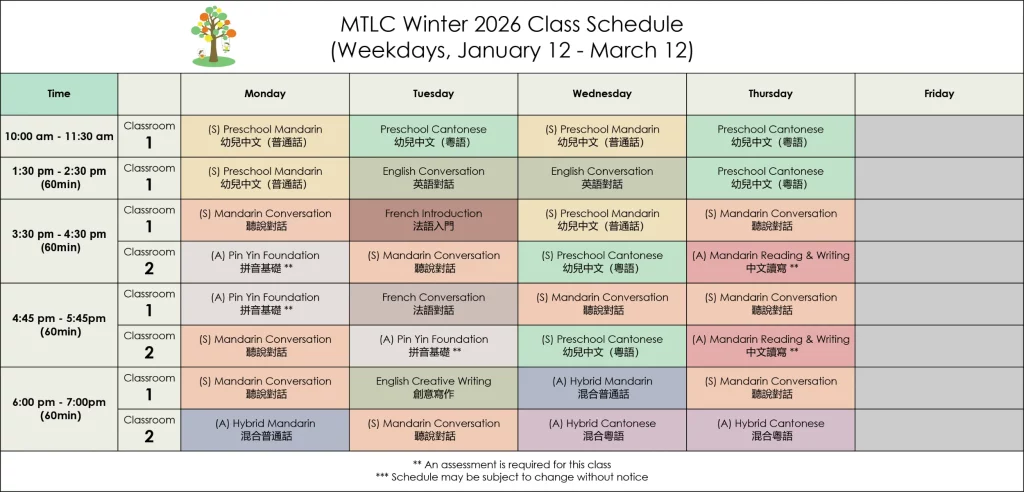The width and height of the screenshot is (1024, 492).
Task: Click the 10:00 am - 11:30 am time slot
Action: [x=59, y=136]
